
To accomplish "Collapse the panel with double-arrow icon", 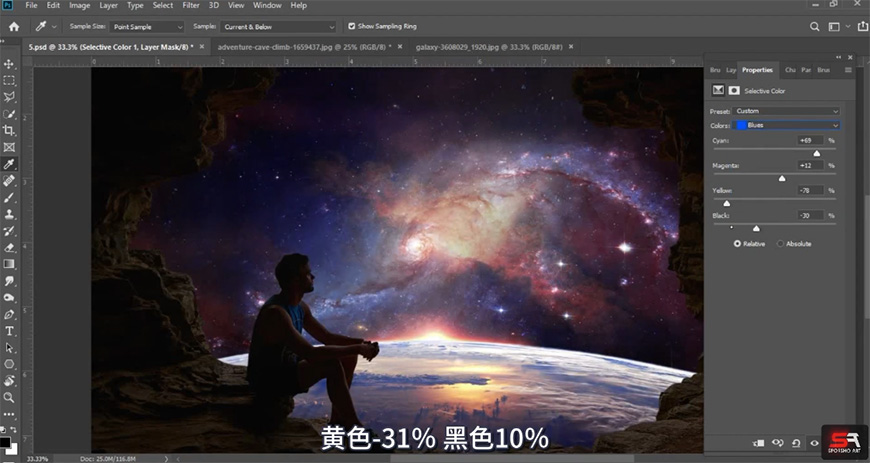I will (x=838, y=57).
